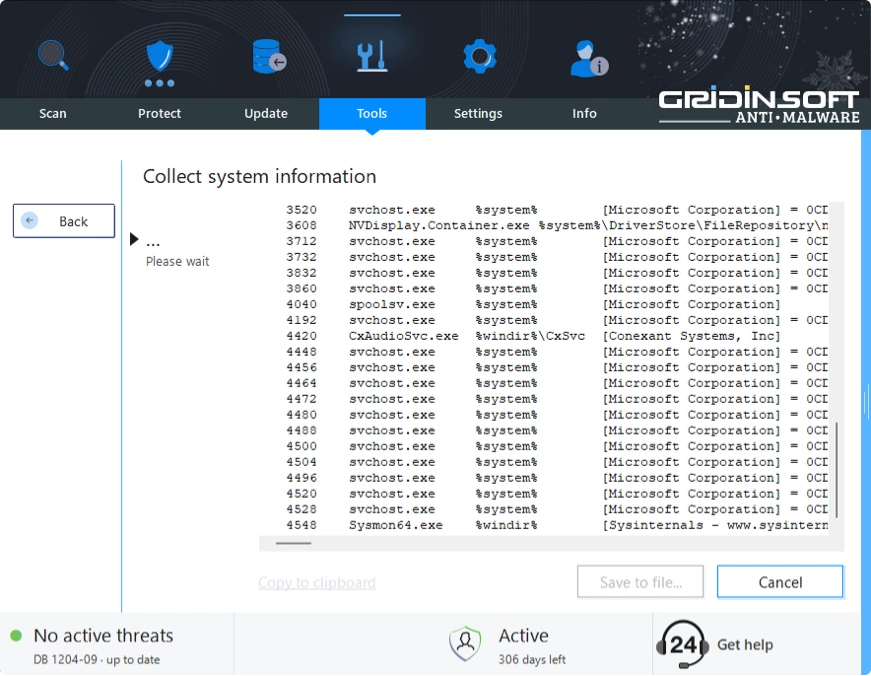
Task: Click the 306 days left text
Action: (532, 660)
